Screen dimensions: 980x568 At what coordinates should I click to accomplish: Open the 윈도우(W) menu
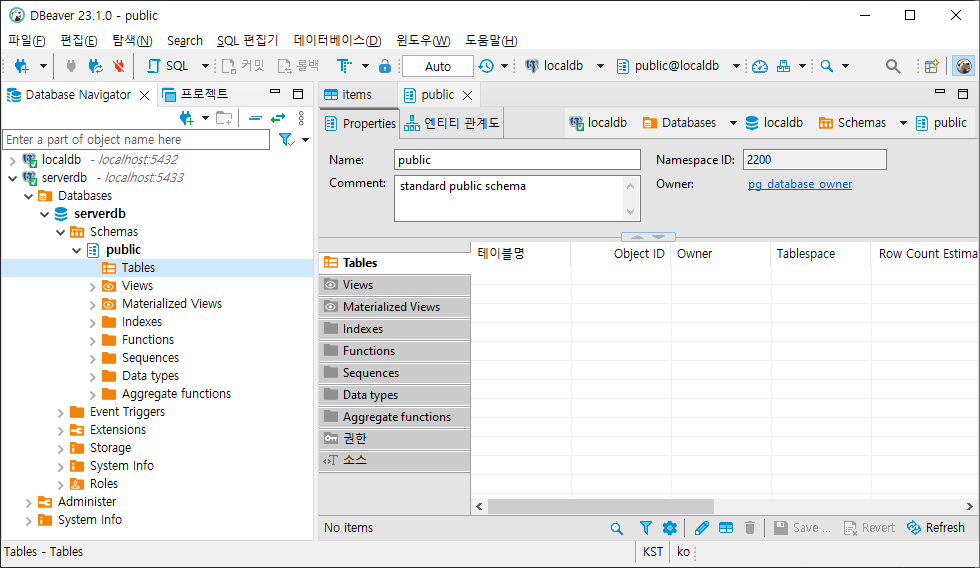[x=423, y=41]
